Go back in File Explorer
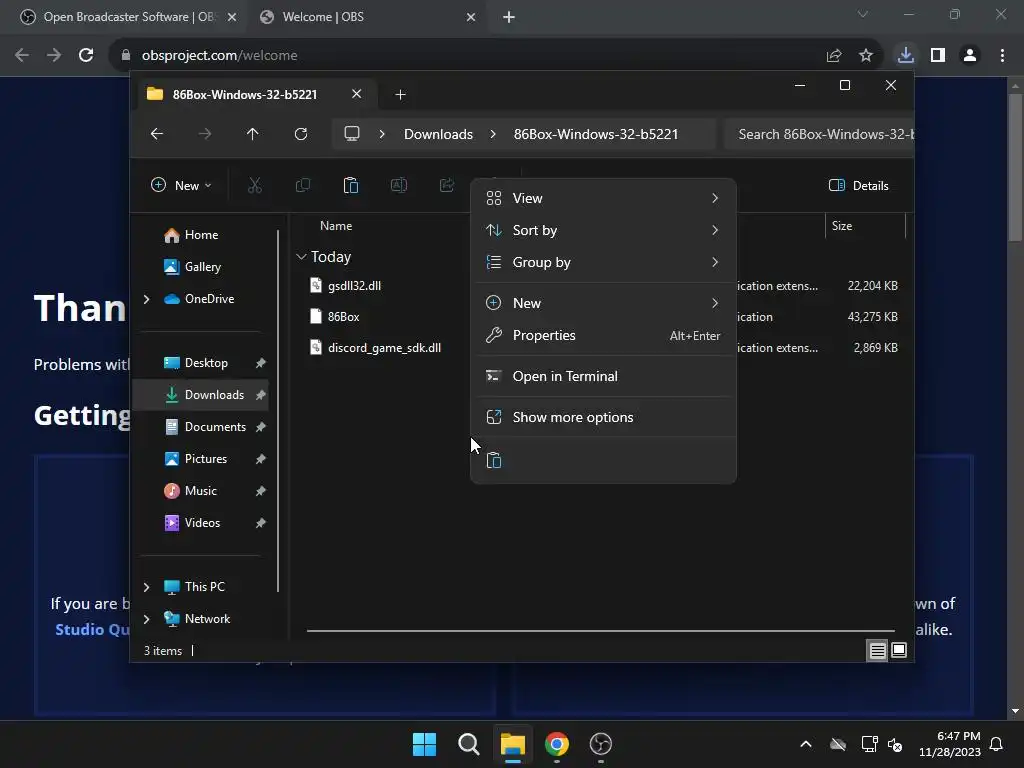The image size is (1024, 768). pos(157,134)
